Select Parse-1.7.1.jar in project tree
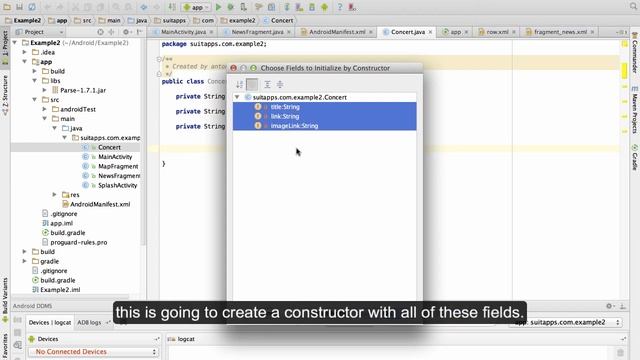 (x=83, y=90)
